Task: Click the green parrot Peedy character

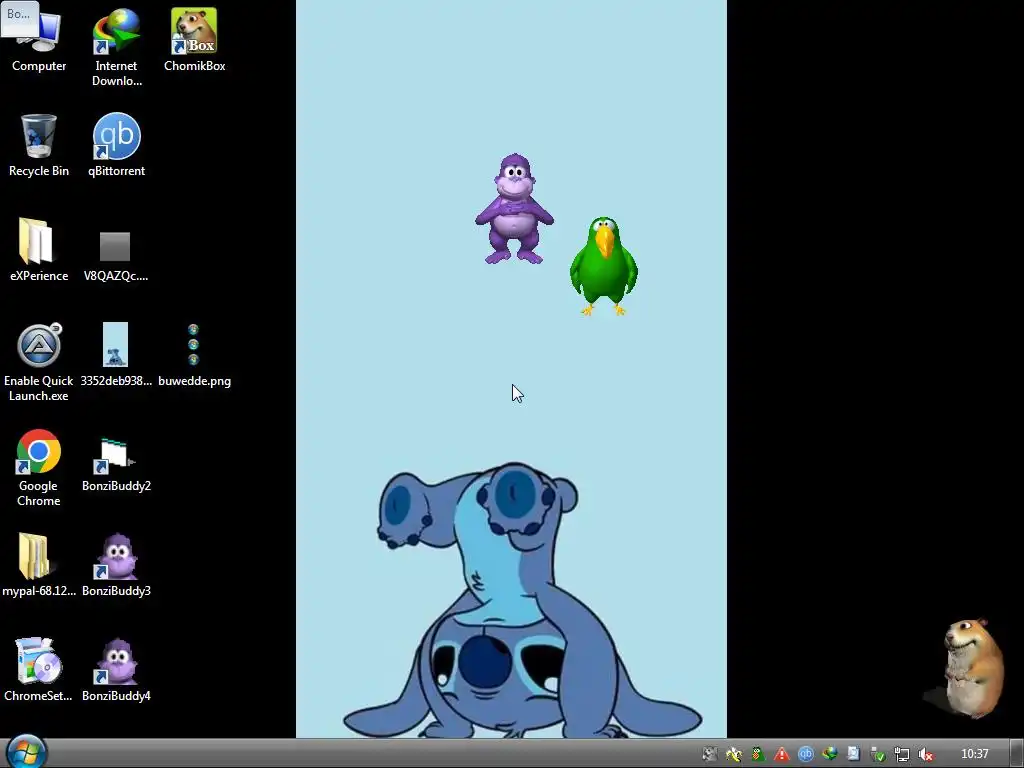Action: (603, 266)
